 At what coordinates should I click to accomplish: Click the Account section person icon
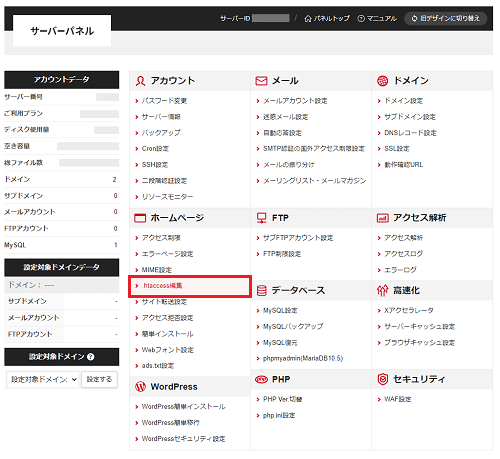pos(140,81)
